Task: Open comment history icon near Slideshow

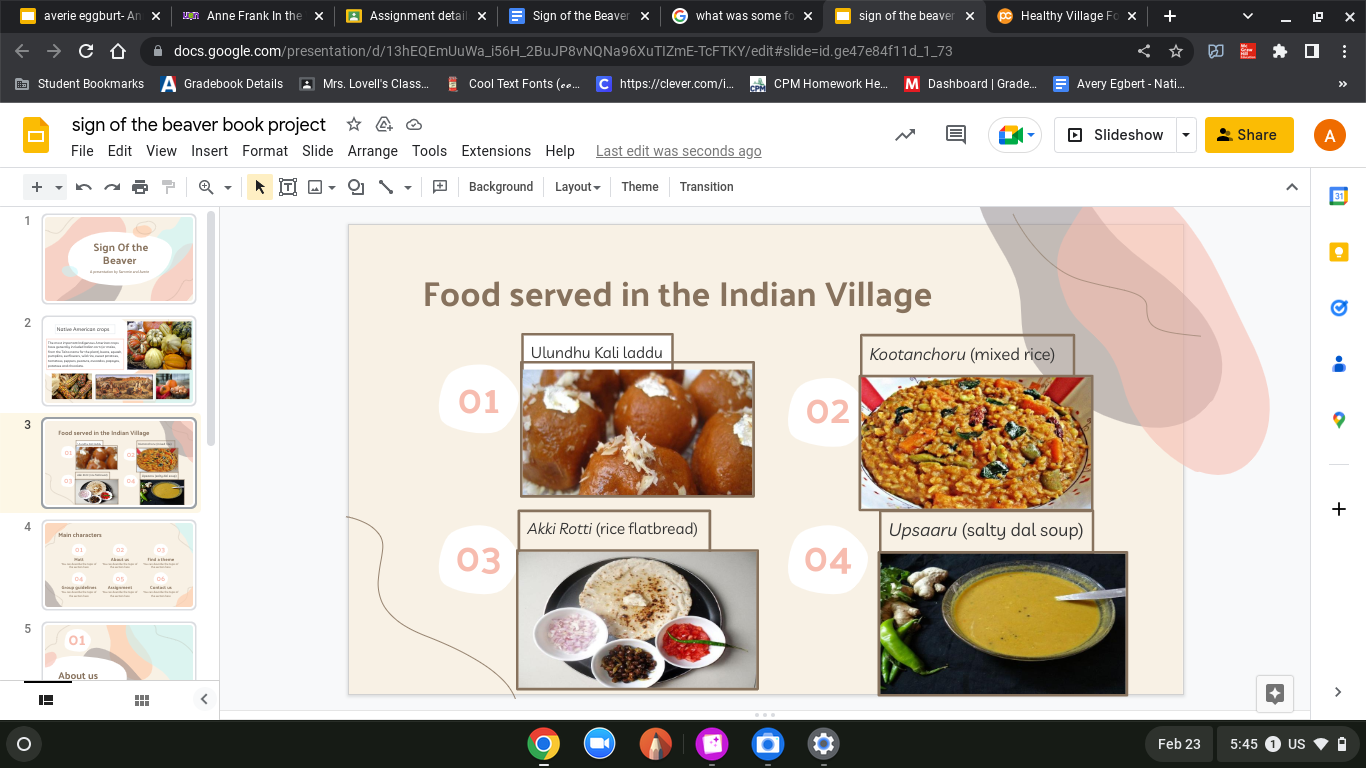Action: pos(956,135)
